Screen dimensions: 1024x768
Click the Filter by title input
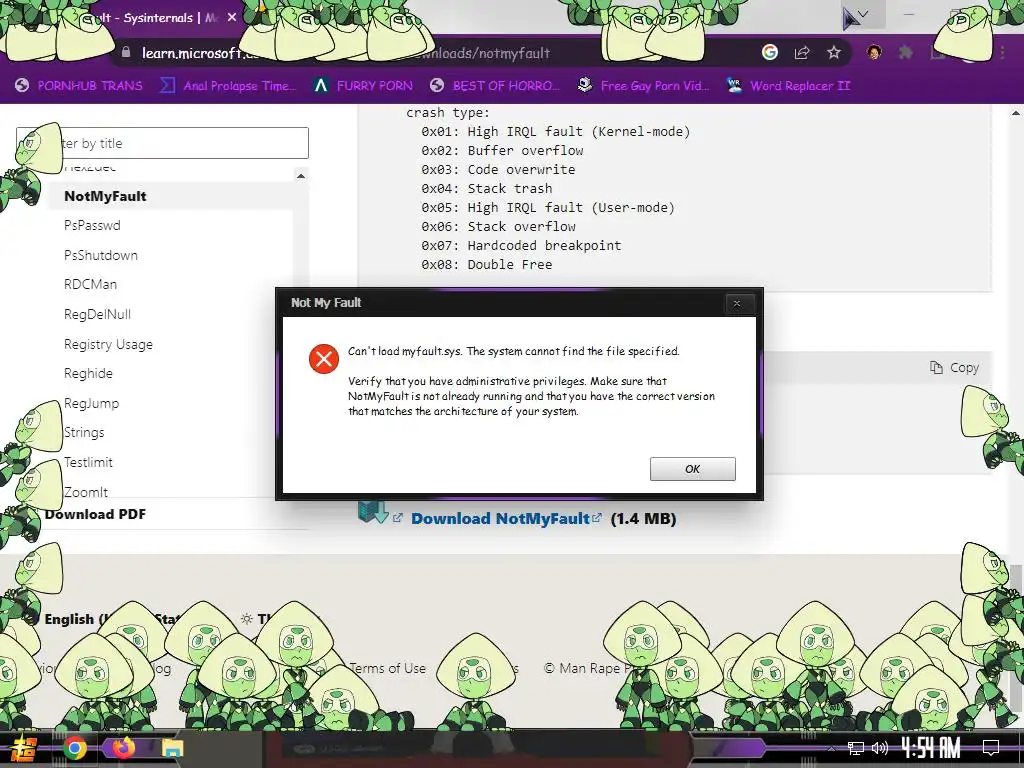[x=162, y=143]
